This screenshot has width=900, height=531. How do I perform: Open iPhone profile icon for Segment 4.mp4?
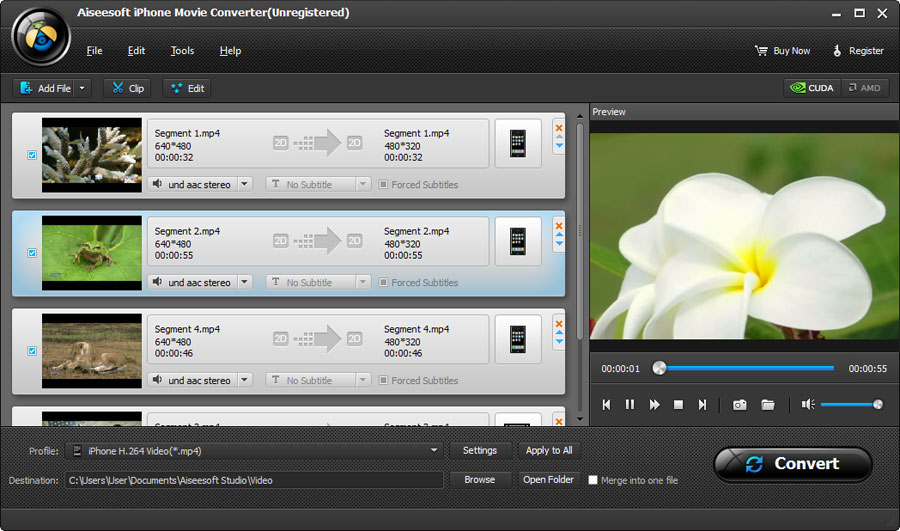pyautogui.click(x=518, y=339)
